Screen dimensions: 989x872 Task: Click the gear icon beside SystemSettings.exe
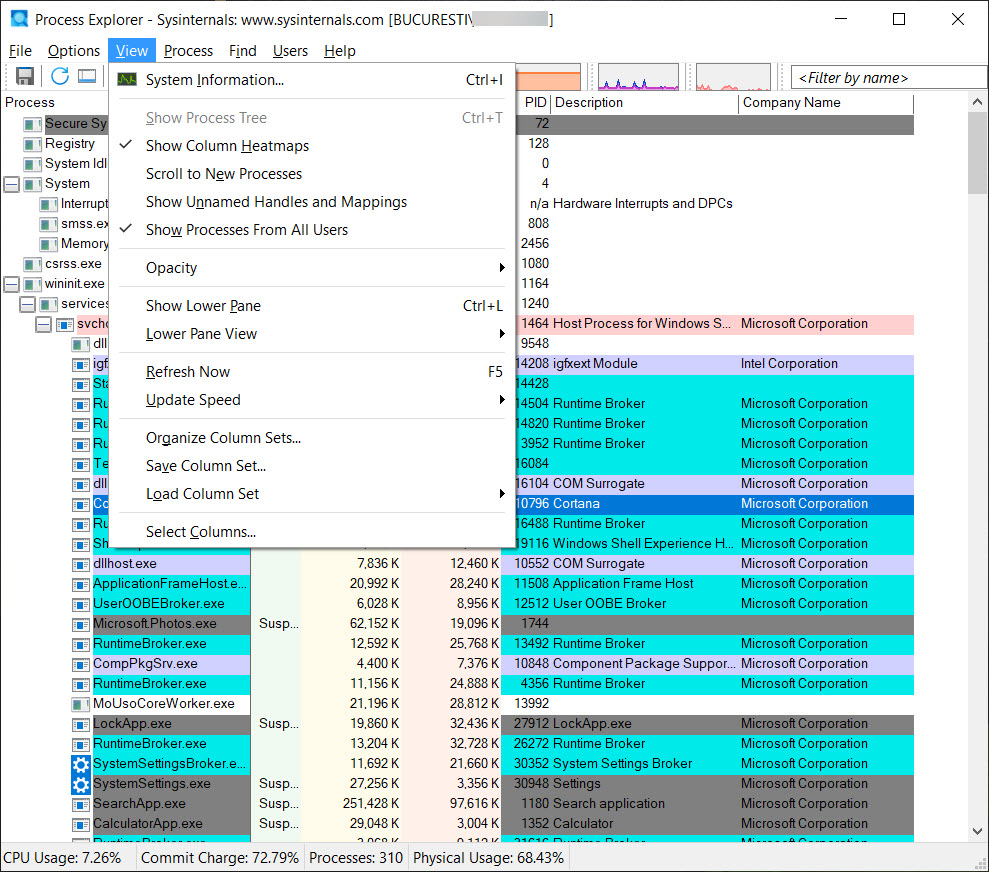point(81,784)
